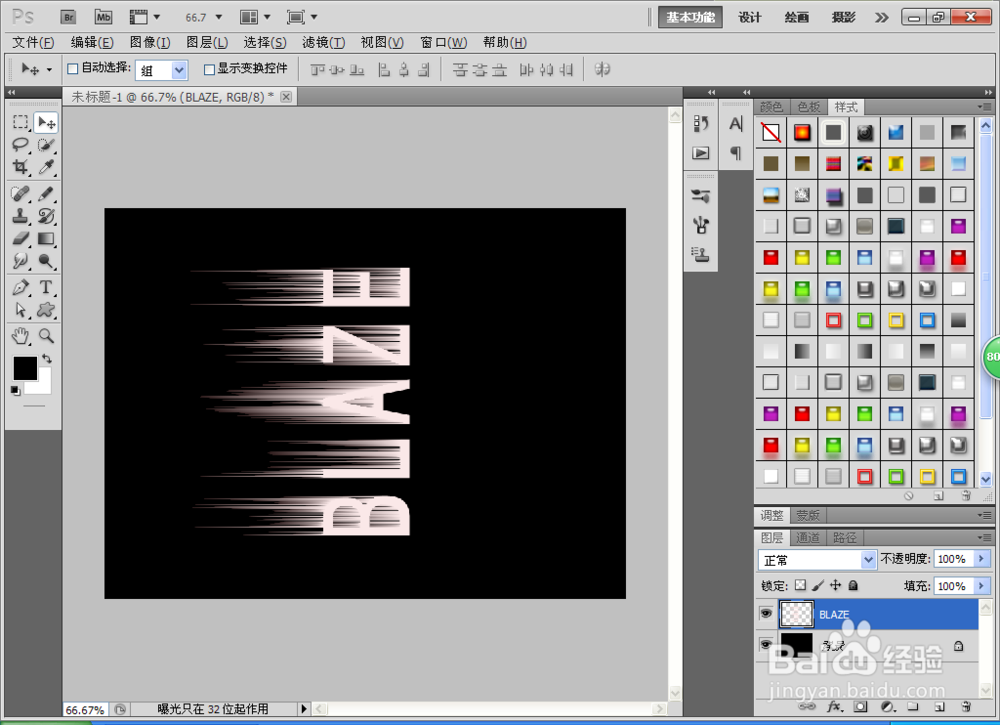Screen dimensions: 1000x725
Task: Select the Eraser tool
Action: (x=21, y=238)
